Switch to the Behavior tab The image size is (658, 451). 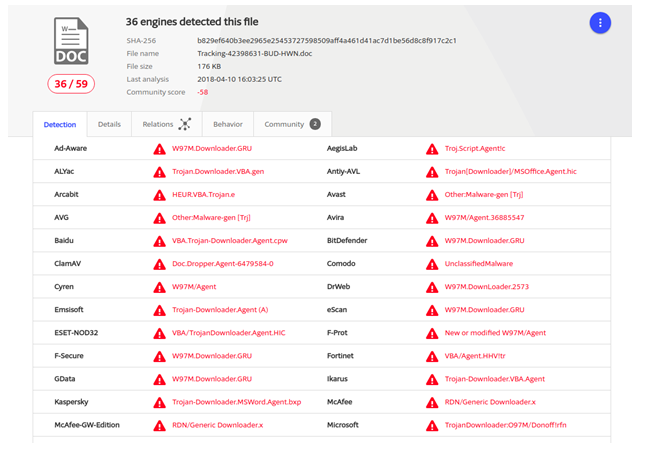[228, 125]
